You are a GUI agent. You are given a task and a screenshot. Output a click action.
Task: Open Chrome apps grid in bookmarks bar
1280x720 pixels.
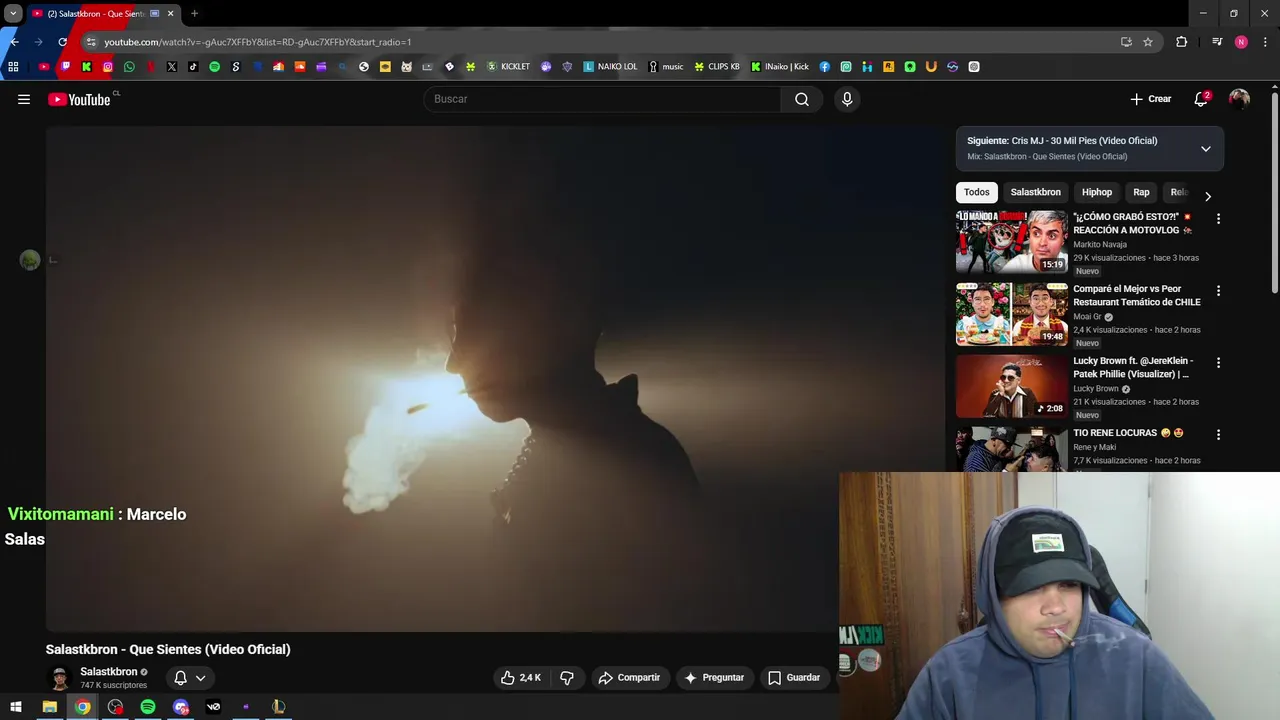[13, 67]
